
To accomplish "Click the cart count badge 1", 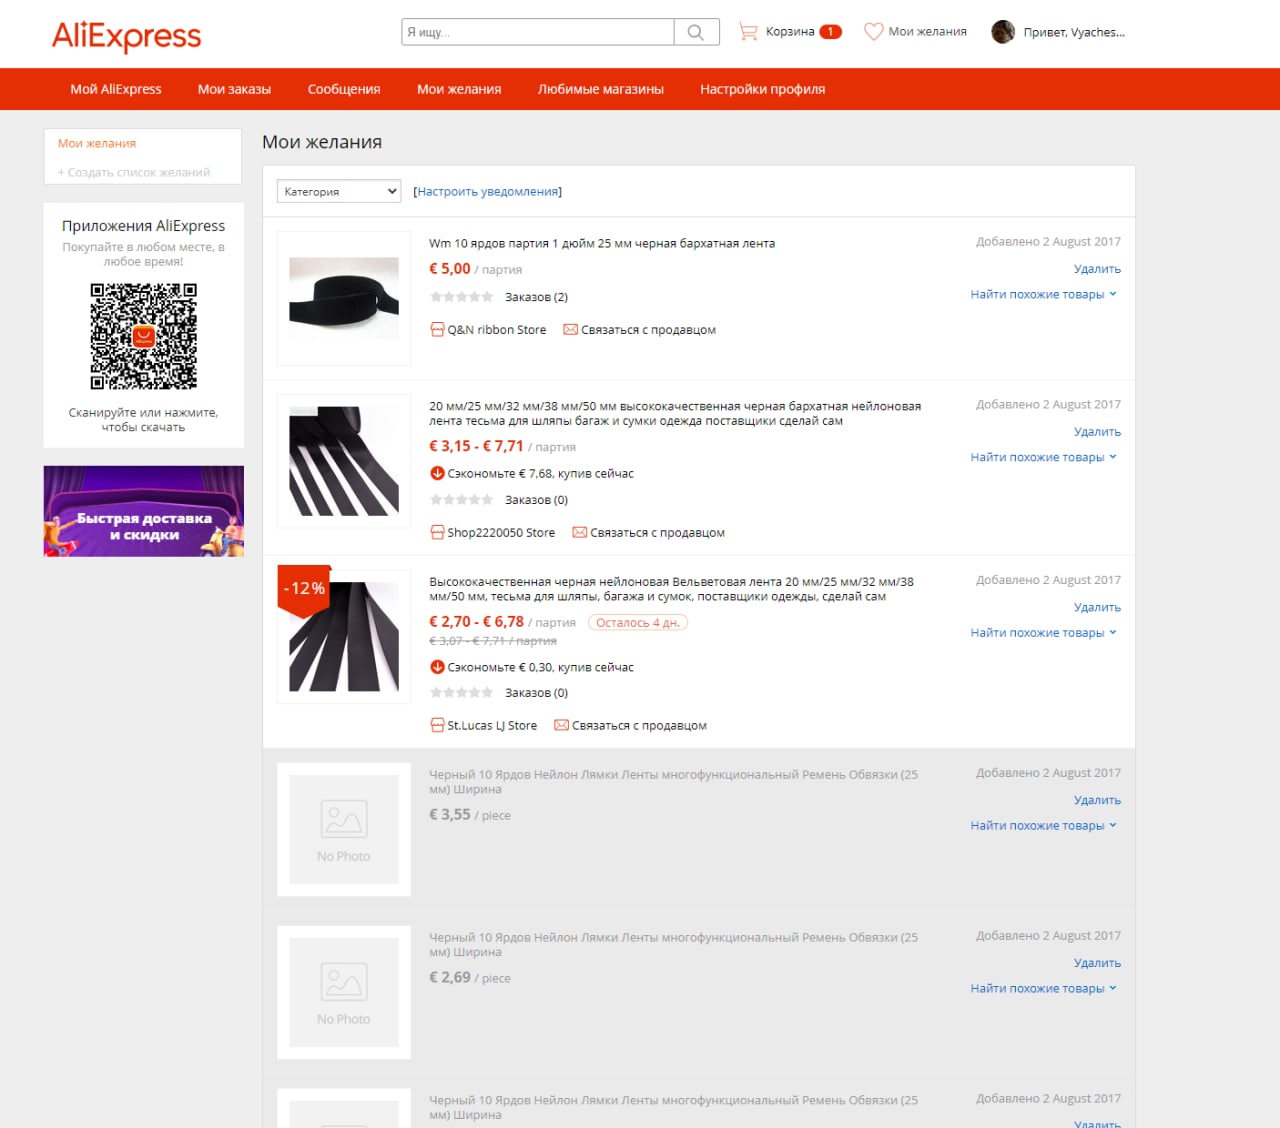I will (x=830, y=32).
